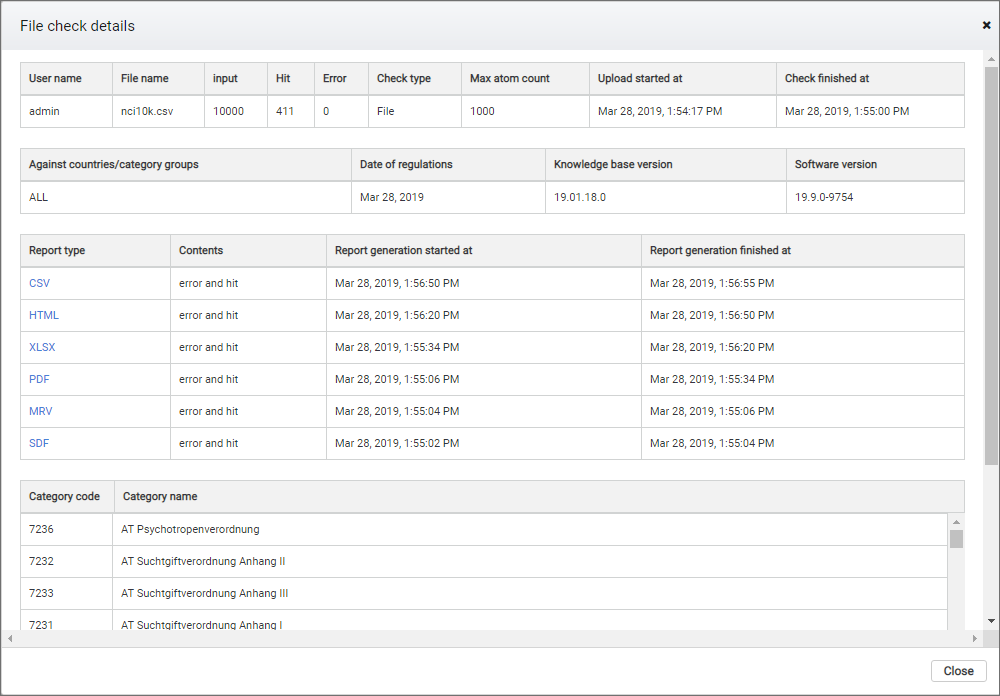Click the Category code column header

[64, 496]
